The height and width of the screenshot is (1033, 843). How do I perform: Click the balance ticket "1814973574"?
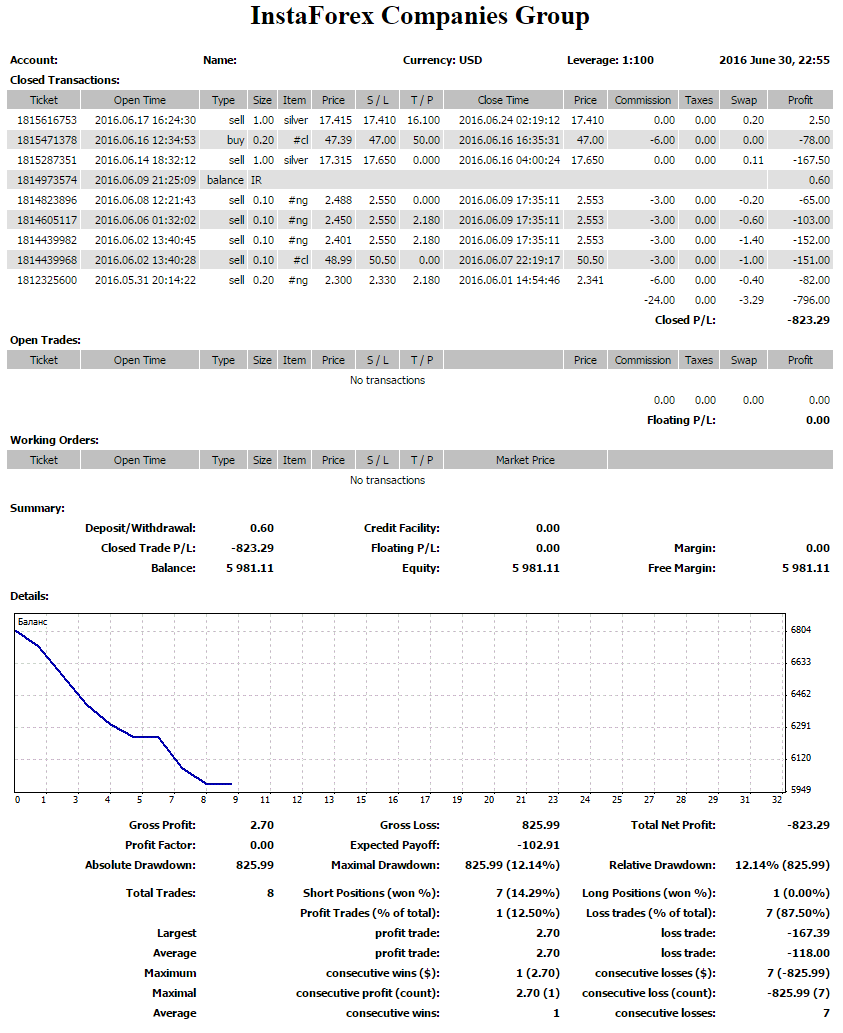pyautogui.click(x=47, y=181)
